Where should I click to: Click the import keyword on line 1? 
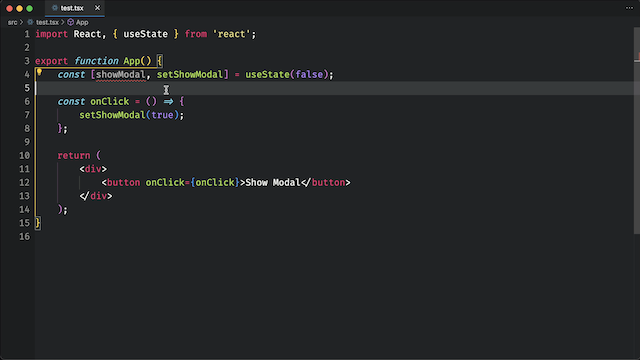pos(51,34)
